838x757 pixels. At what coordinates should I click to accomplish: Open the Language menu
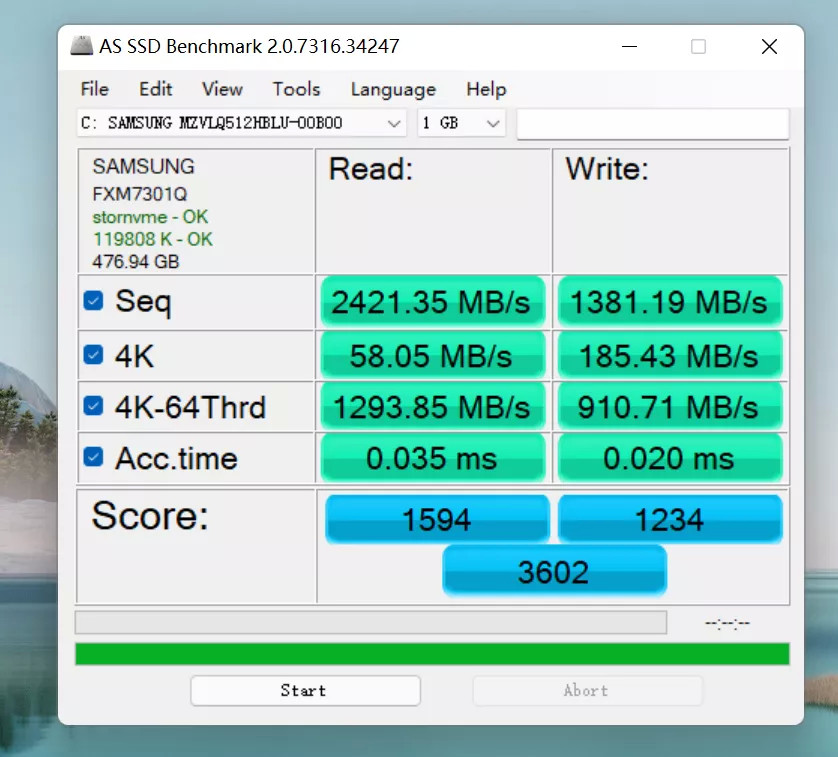393,89
